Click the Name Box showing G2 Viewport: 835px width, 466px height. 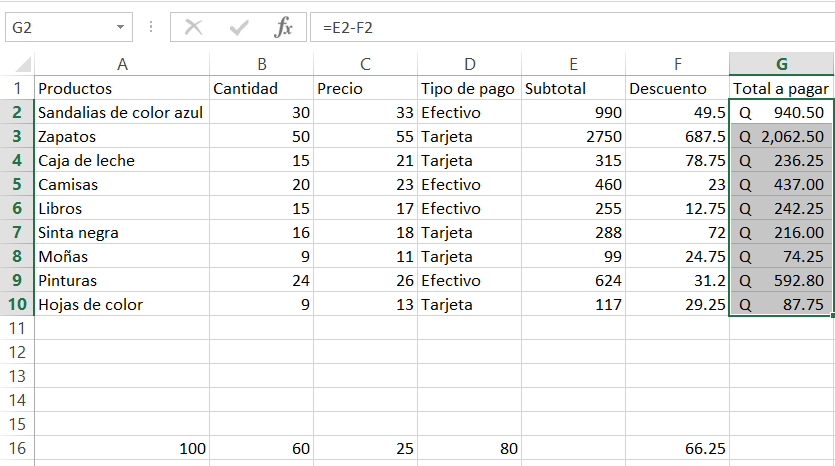click(69, 27)
